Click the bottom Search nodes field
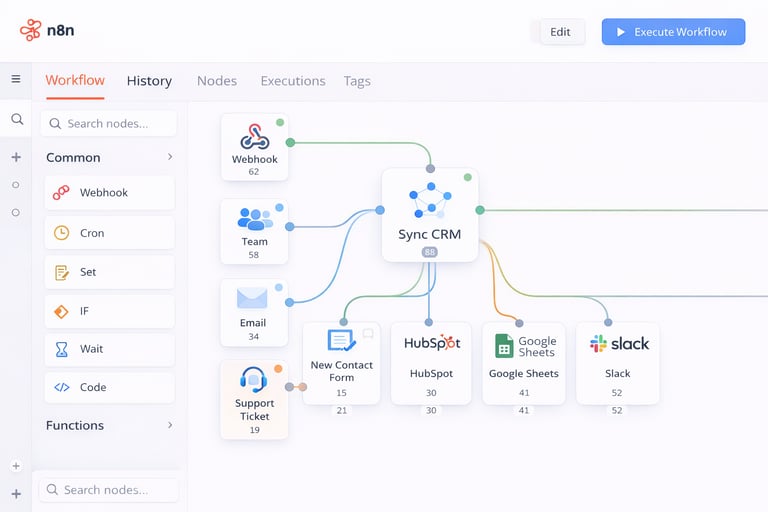Image resolution: width=768 pixels, height=512 pixels. [109, 489]
